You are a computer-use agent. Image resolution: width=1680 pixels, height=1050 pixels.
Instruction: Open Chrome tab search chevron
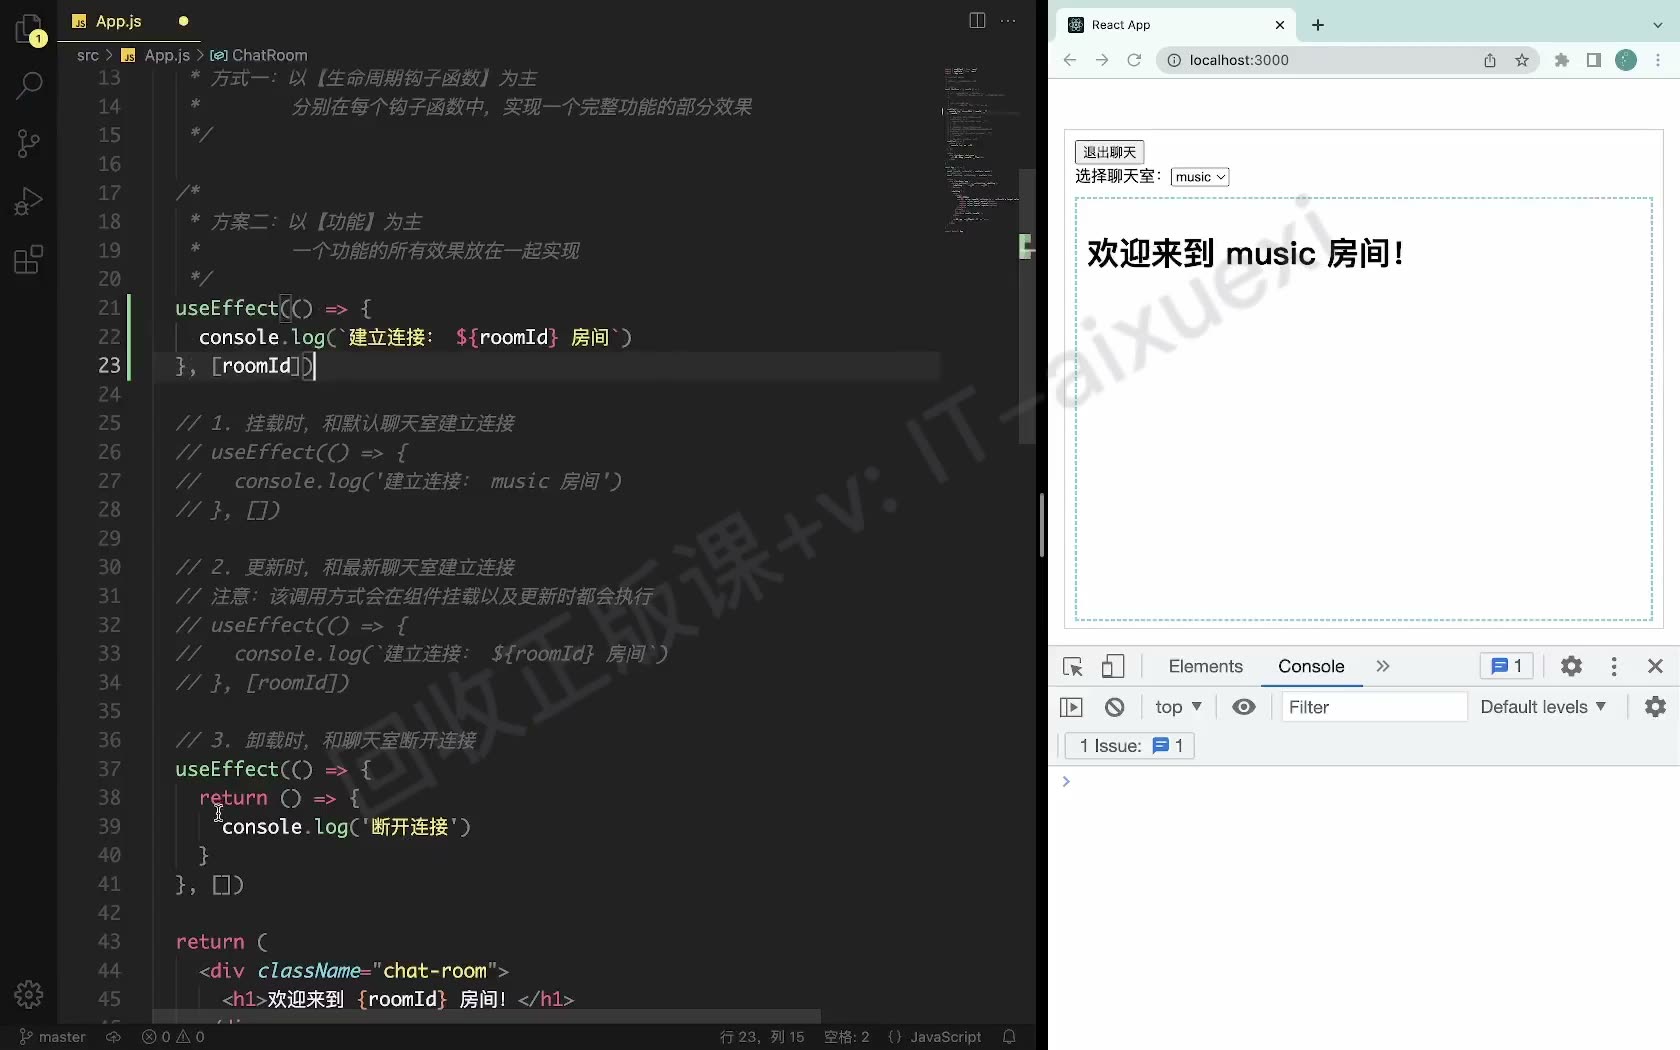(1657, 25)
